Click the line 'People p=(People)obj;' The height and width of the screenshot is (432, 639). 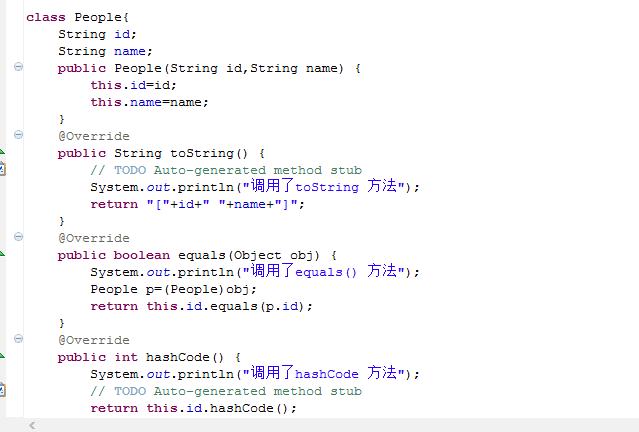pyautogui.click(x=173, y=289)
